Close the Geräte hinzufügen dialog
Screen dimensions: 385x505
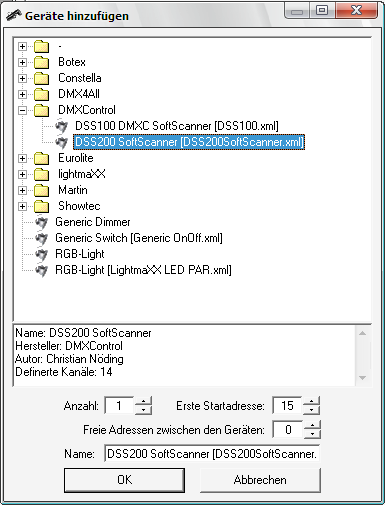(356, 10)
